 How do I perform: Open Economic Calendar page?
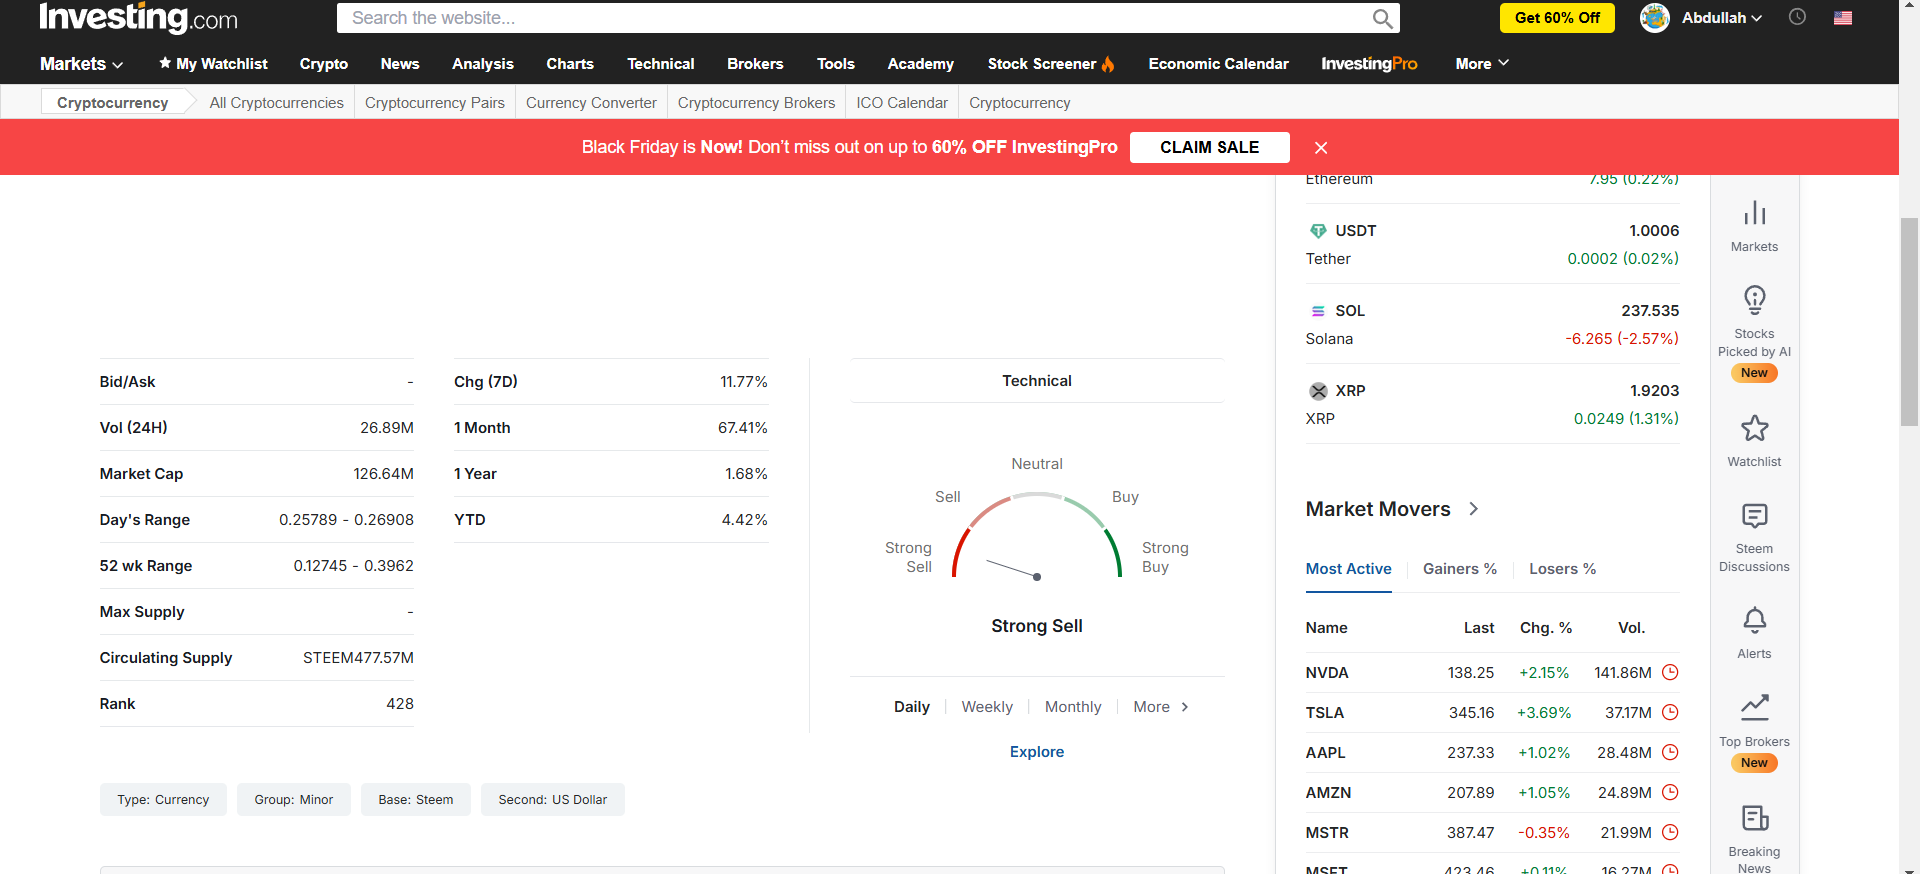coord(1219,64)
